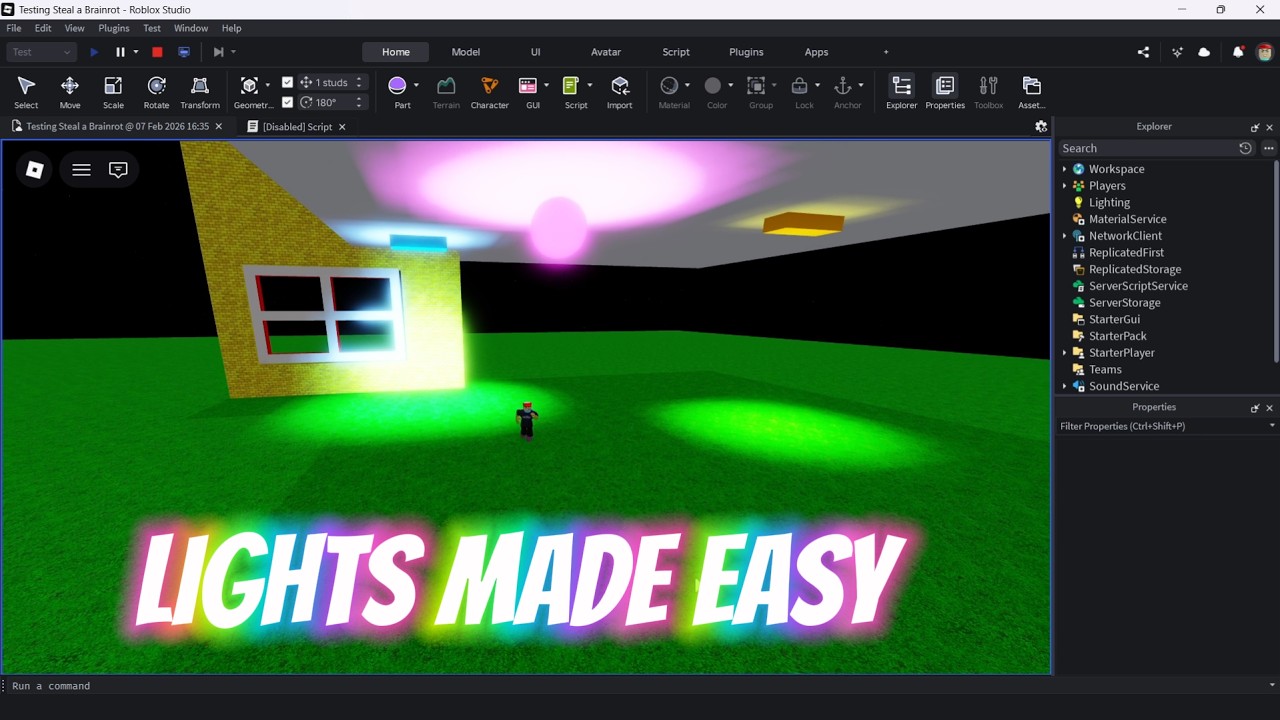Close the Testing Steal a Brainrot tab

click(219, 127)
